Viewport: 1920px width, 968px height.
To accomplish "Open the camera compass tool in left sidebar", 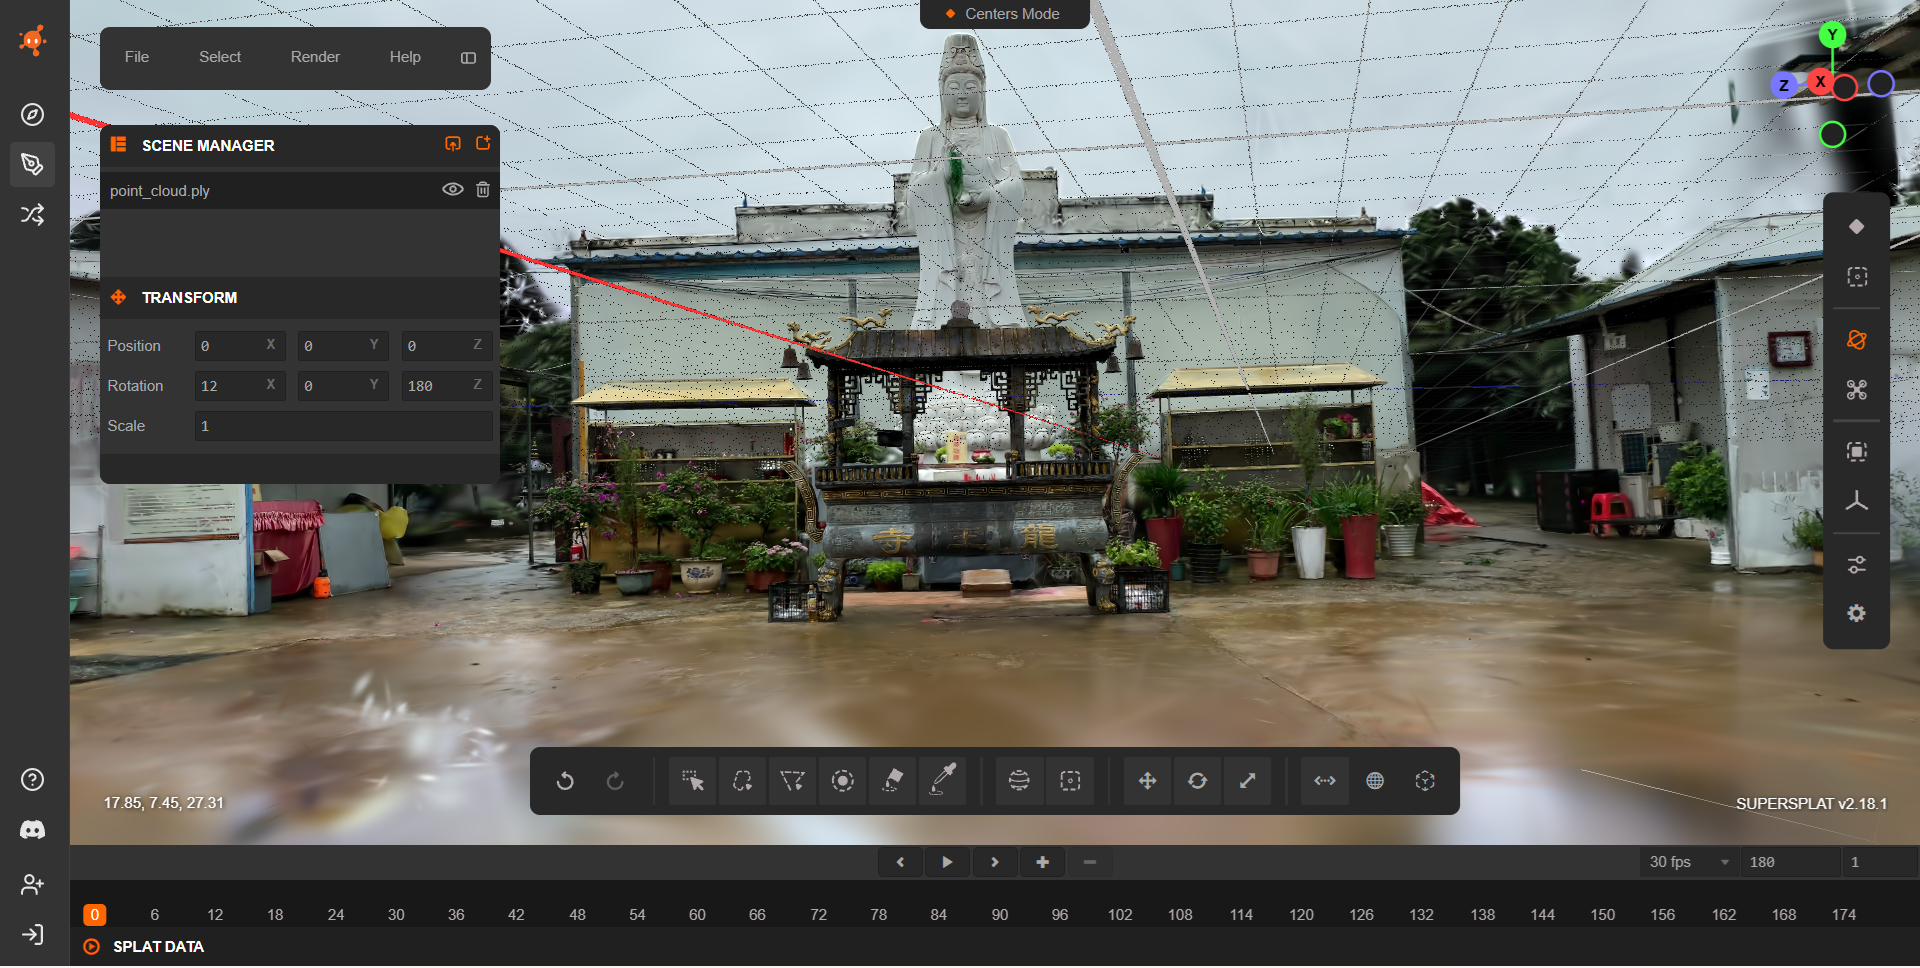I will point(33,114).
